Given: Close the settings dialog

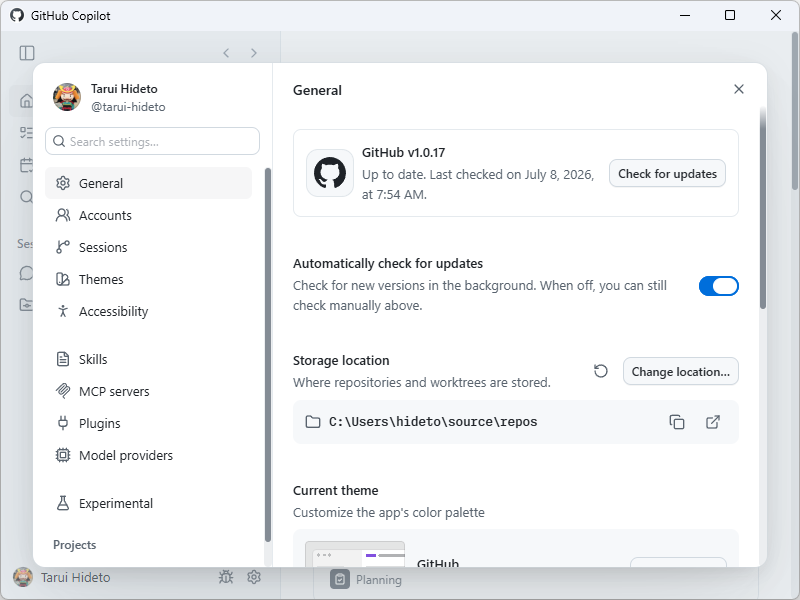Looking at the screenshot, I should click(x=739, y=89).
